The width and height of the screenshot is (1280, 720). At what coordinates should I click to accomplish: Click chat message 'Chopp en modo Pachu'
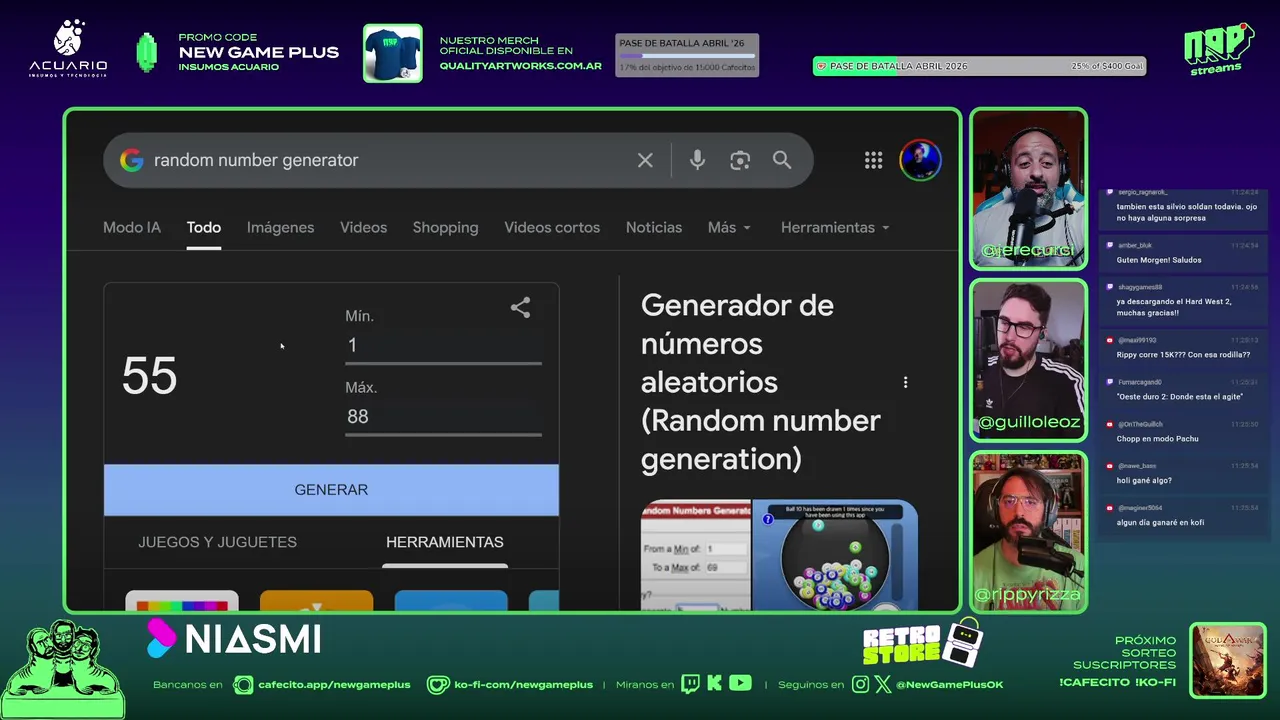pyautogui.click(x=1157, y=439)
